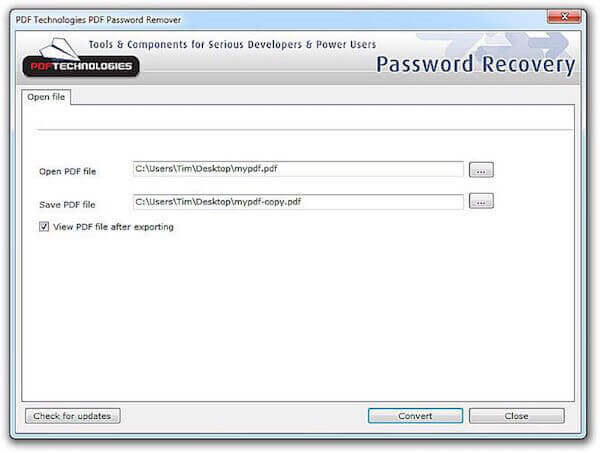Click Check for updates button

(x=73, y=416)
